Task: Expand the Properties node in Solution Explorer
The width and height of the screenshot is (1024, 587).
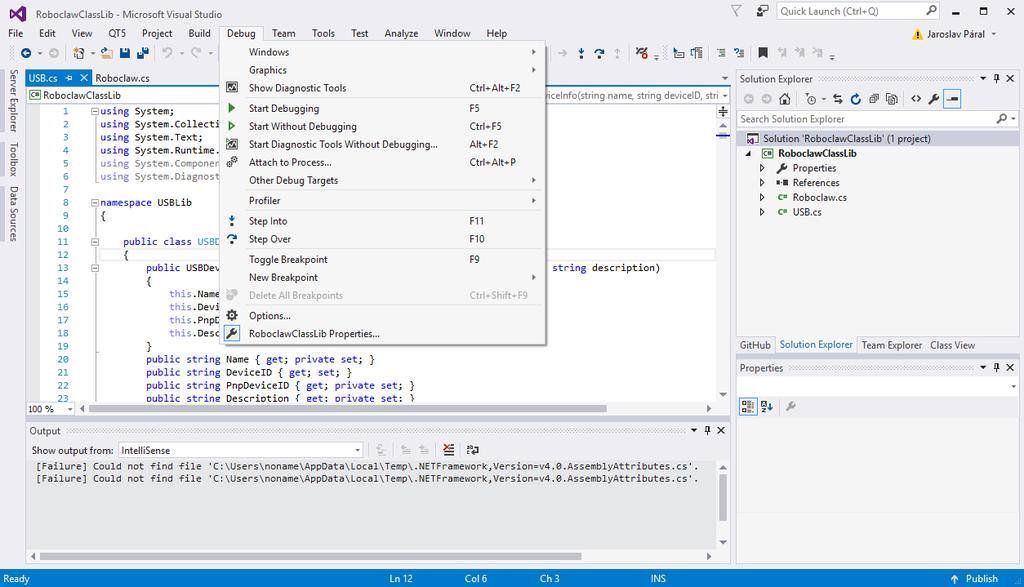Action: click(762, 168)
